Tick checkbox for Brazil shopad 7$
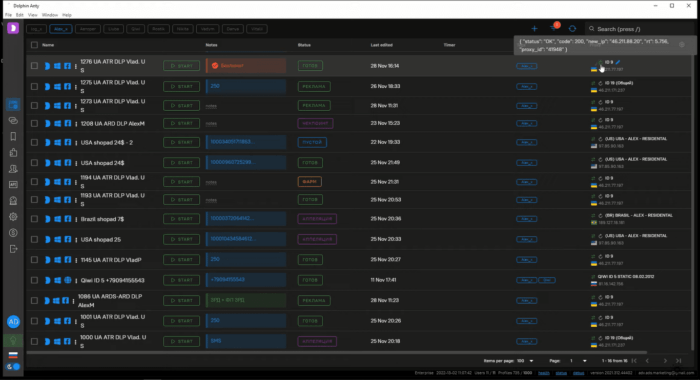 [34, 219]
